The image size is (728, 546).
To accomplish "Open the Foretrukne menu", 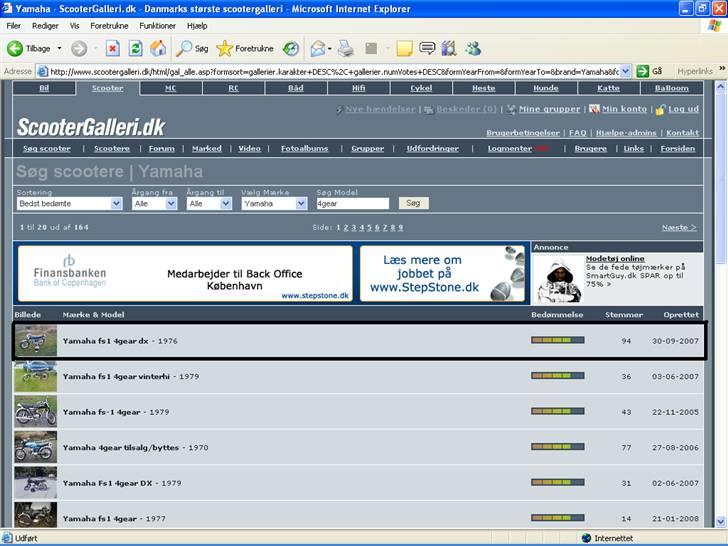I will [108, 25].
